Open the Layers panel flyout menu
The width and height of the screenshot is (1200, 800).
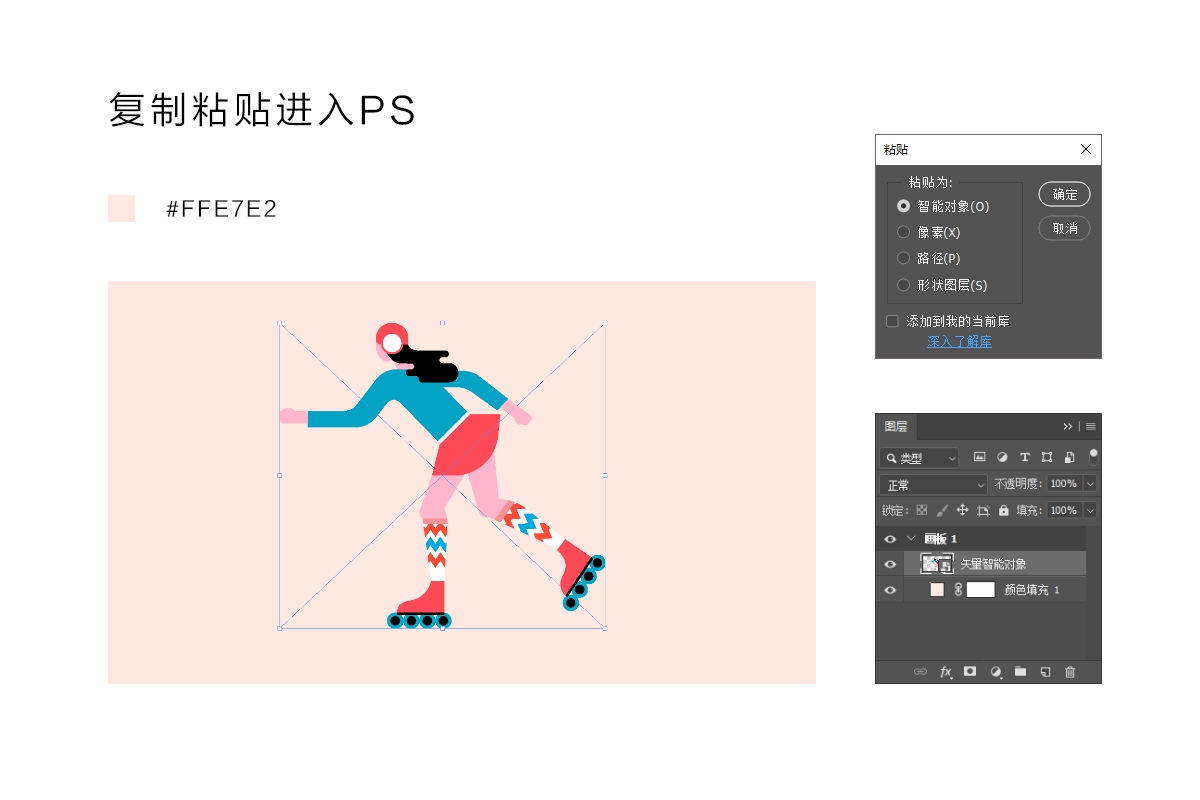(1089, 426)
